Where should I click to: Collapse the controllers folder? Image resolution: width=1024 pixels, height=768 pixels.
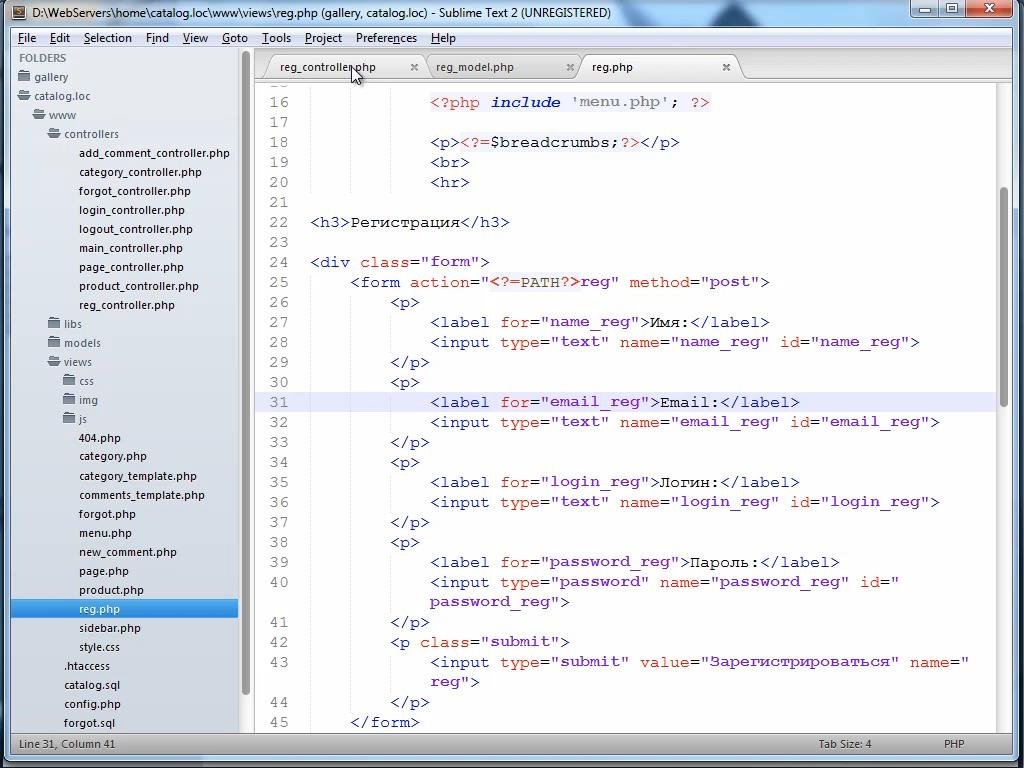54,133
